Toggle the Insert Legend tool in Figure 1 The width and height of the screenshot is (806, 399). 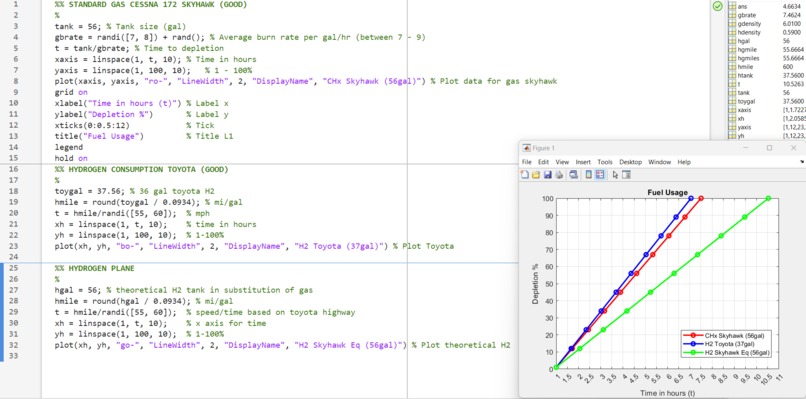599,175
